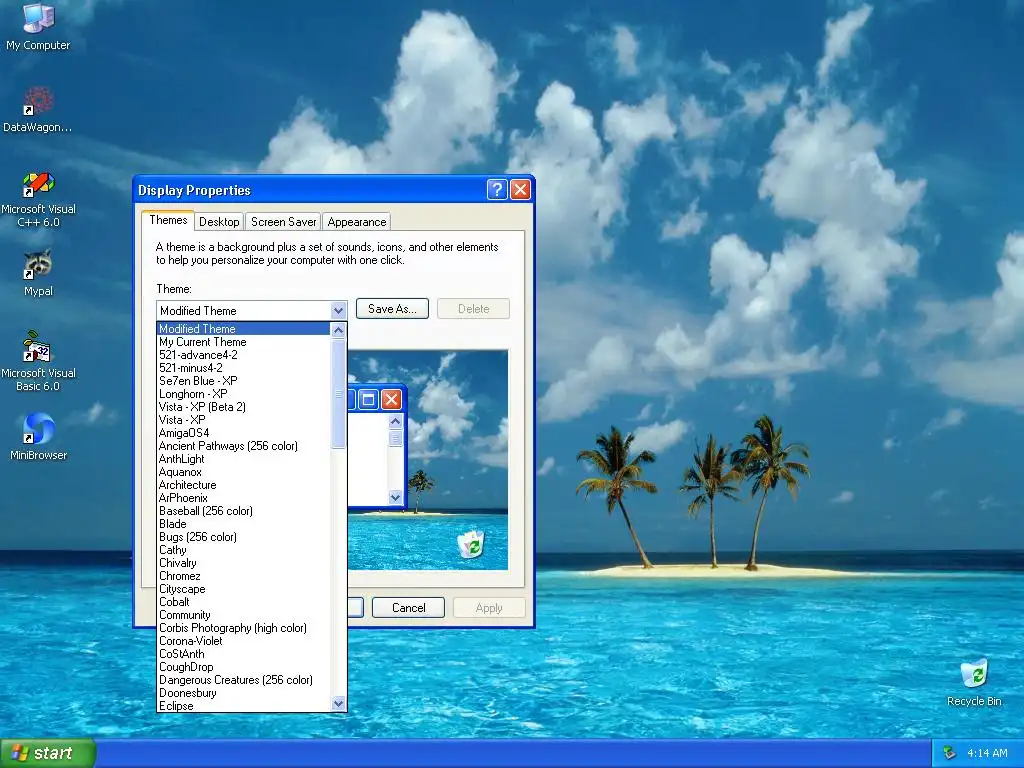Select the Blade theme
Viewport: 1024px width, 768px height.
(x=244, y=524)
